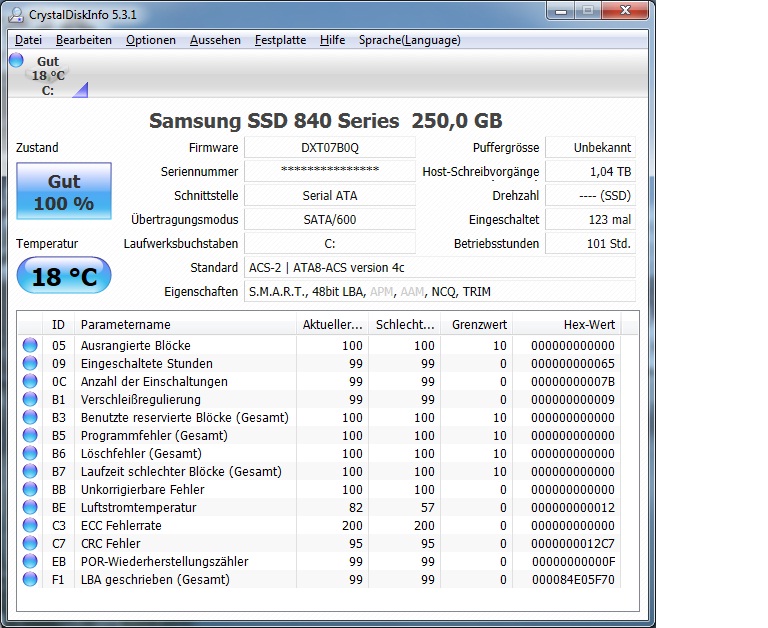Click status orb of Verschleißregulierung row
Screen dimensions: 768x628
click(x=30, y=399)
